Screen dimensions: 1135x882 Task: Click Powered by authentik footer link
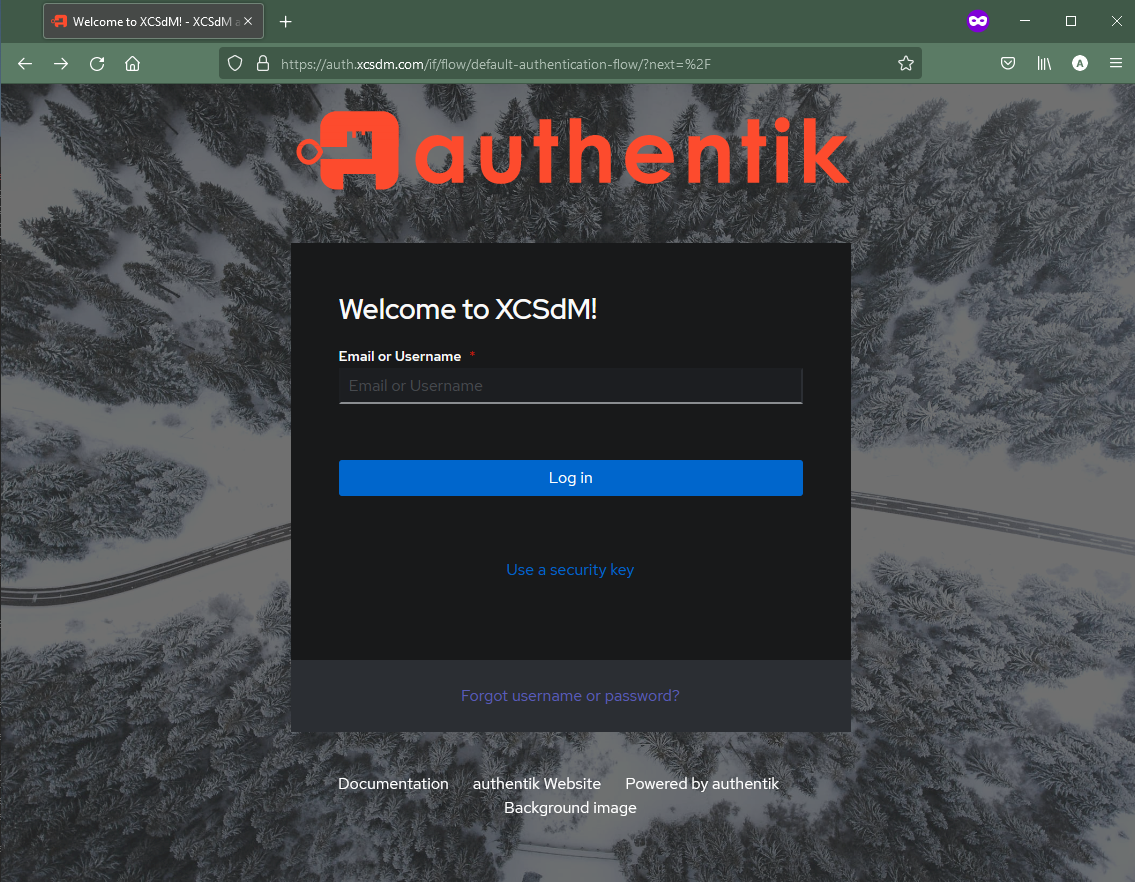[x=702, y=784]
